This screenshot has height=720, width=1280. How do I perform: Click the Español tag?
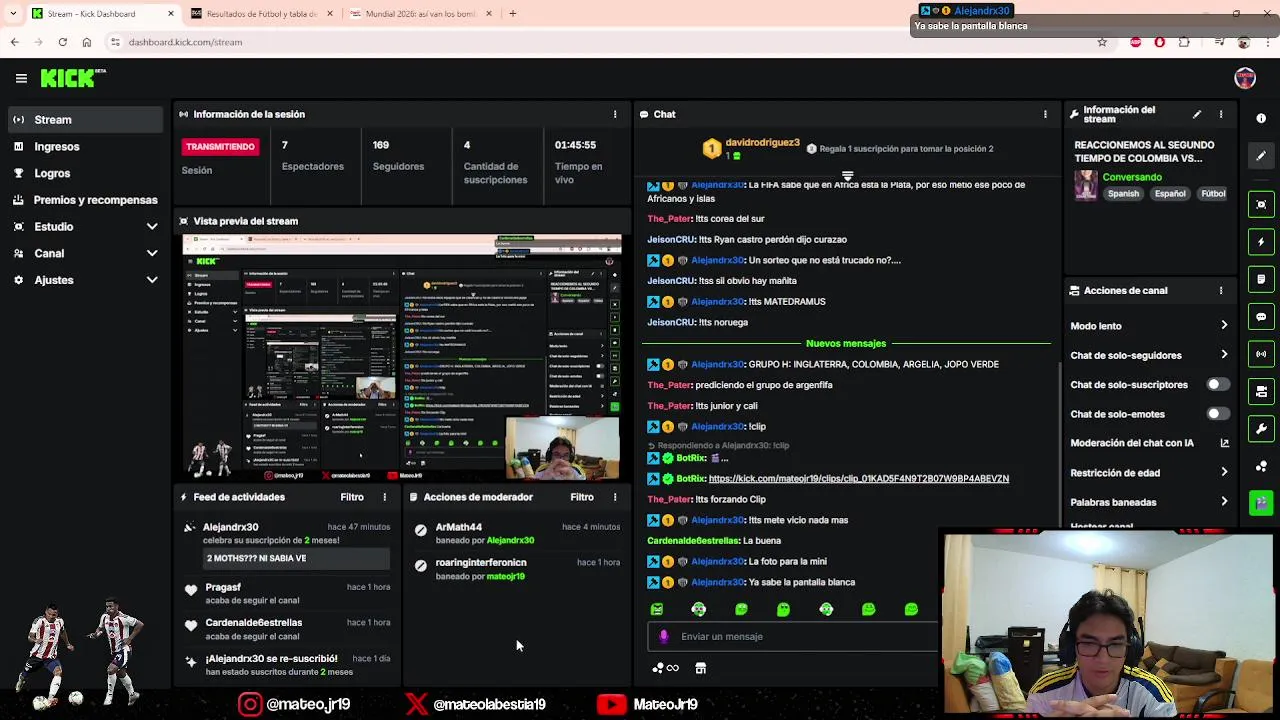1170,194
